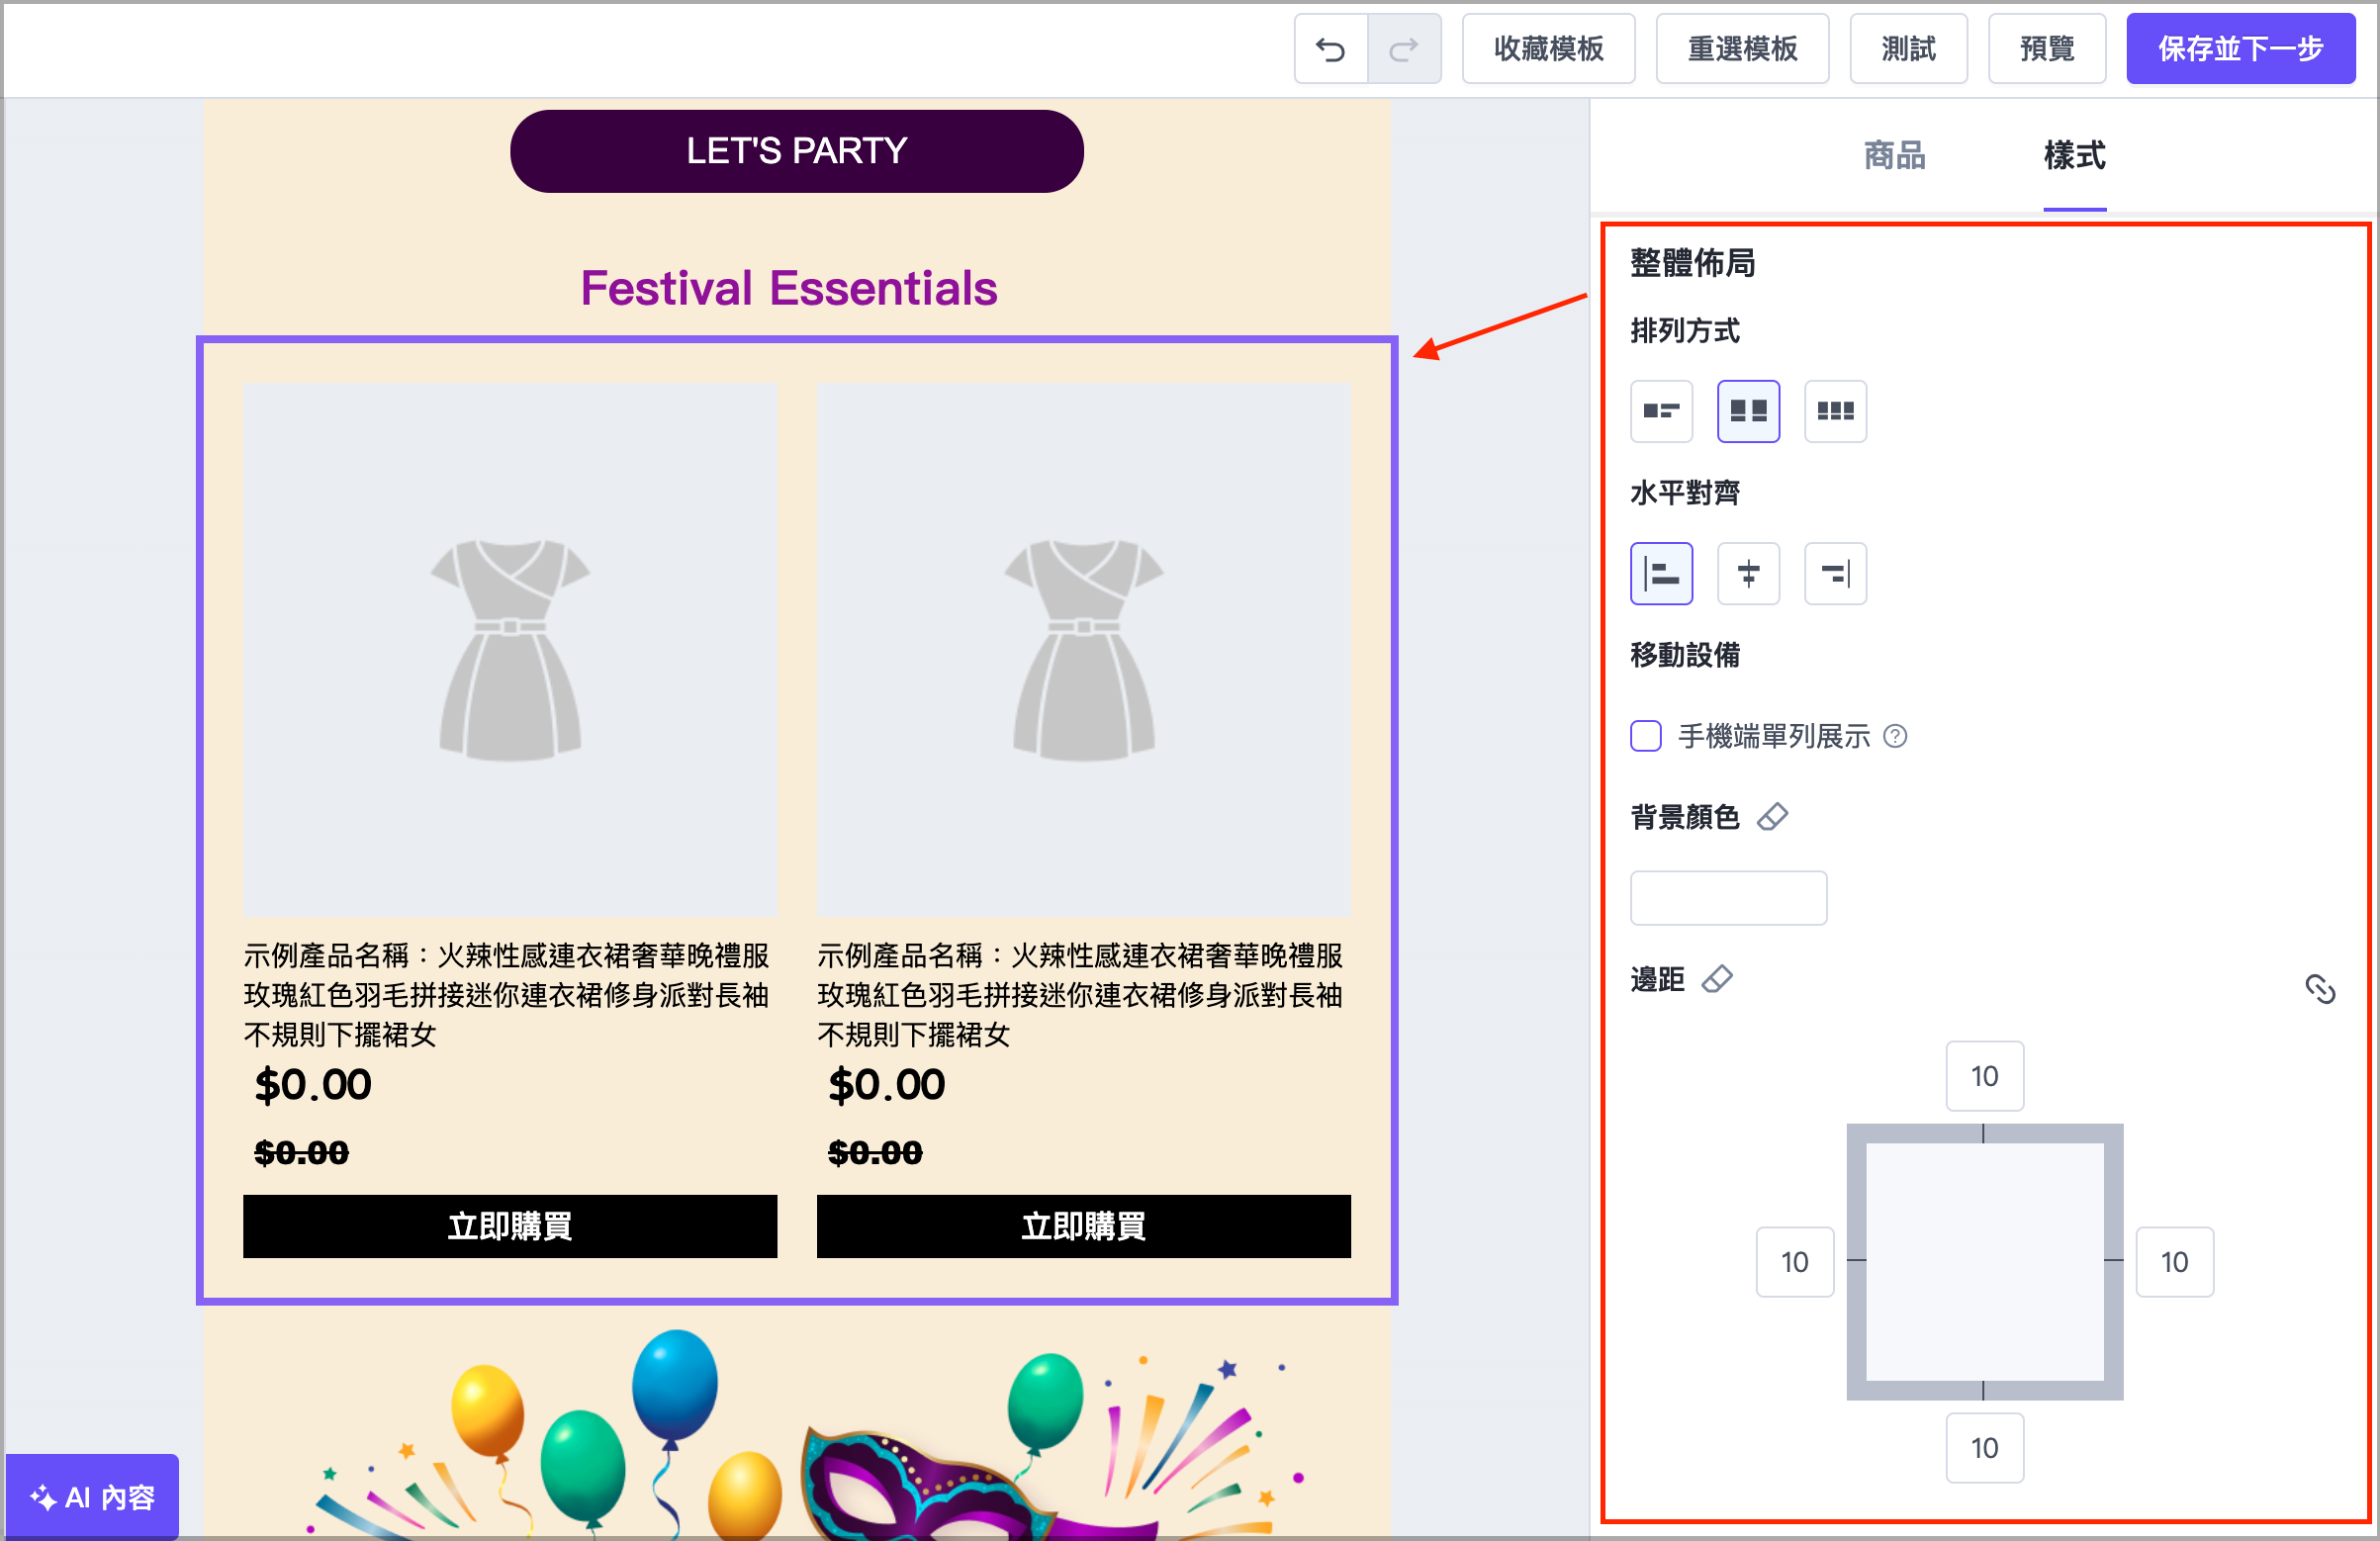Image resolution: width=2380 pixels, height=1541 pixels.
Task: Choose the center alignment icon
Action: click(x=1747, y=573)
